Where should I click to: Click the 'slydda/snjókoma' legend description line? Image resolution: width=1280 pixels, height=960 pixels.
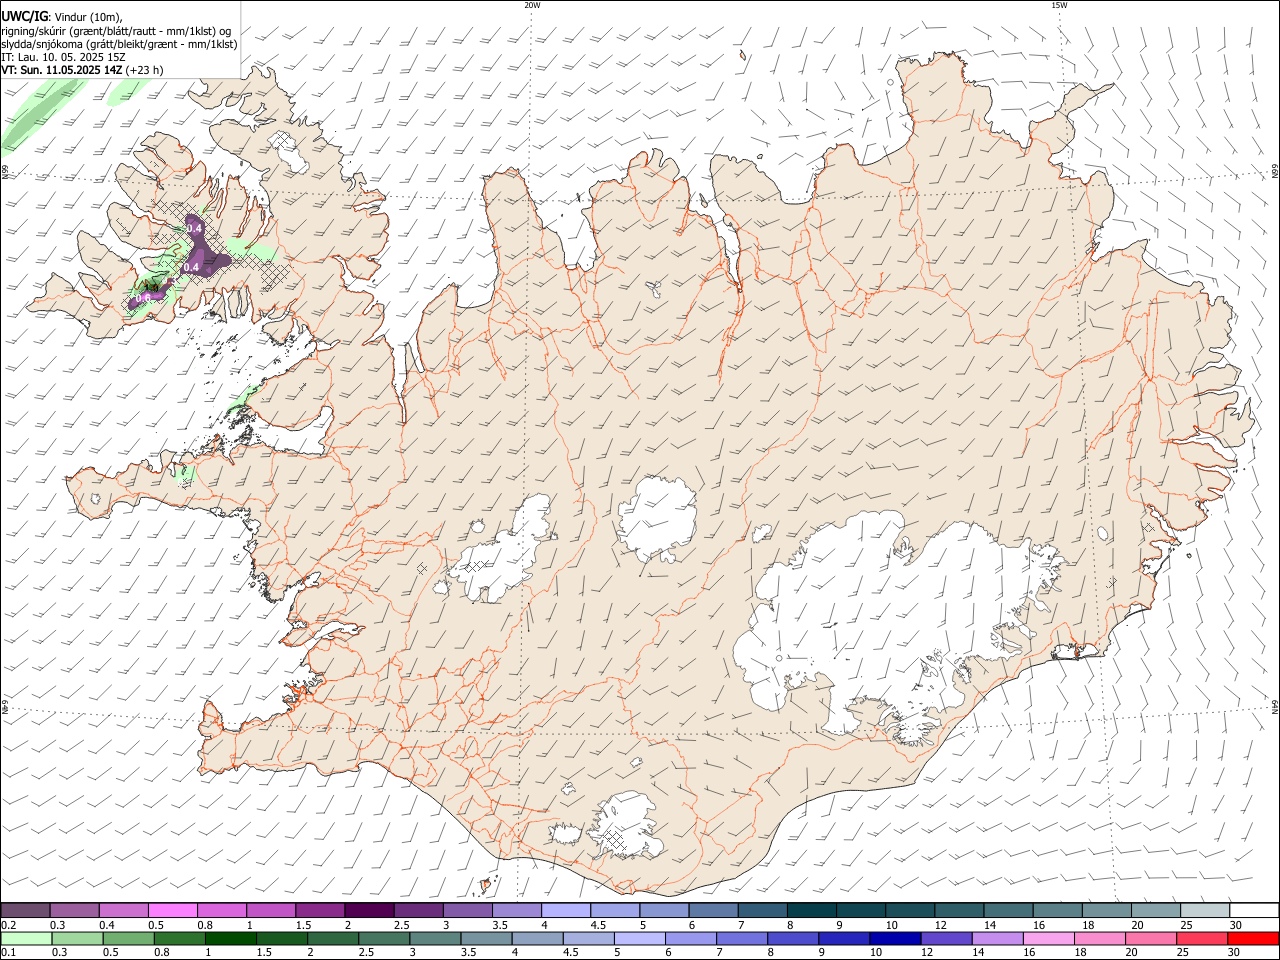click(119, 44)
